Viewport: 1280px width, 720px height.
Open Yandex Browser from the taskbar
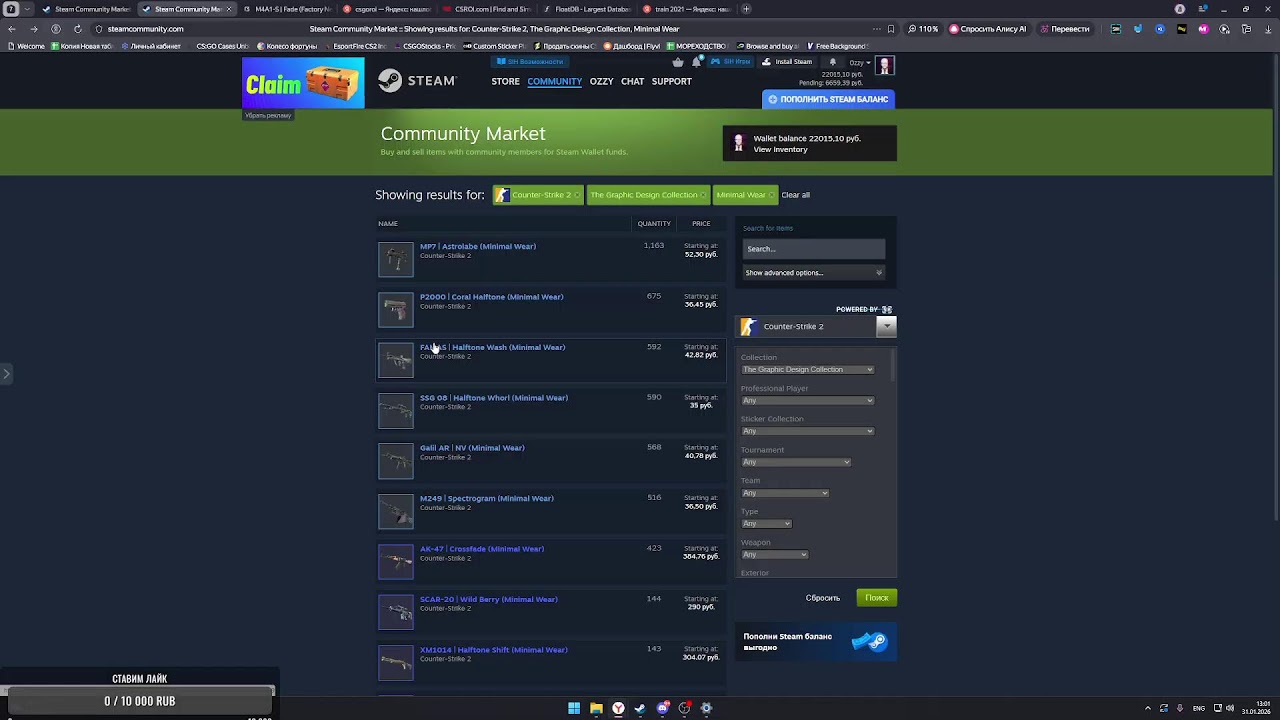tap(618, 708)
